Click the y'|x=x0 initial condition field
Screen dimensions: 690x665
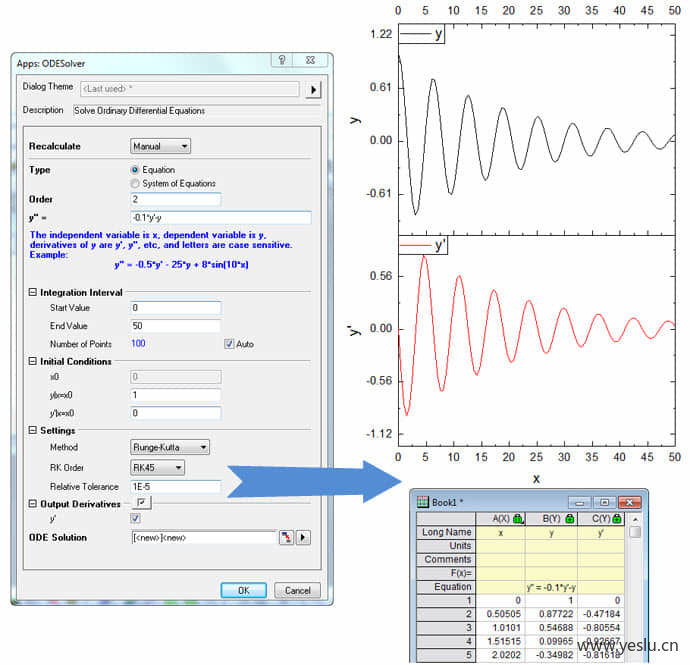[176, 413]
